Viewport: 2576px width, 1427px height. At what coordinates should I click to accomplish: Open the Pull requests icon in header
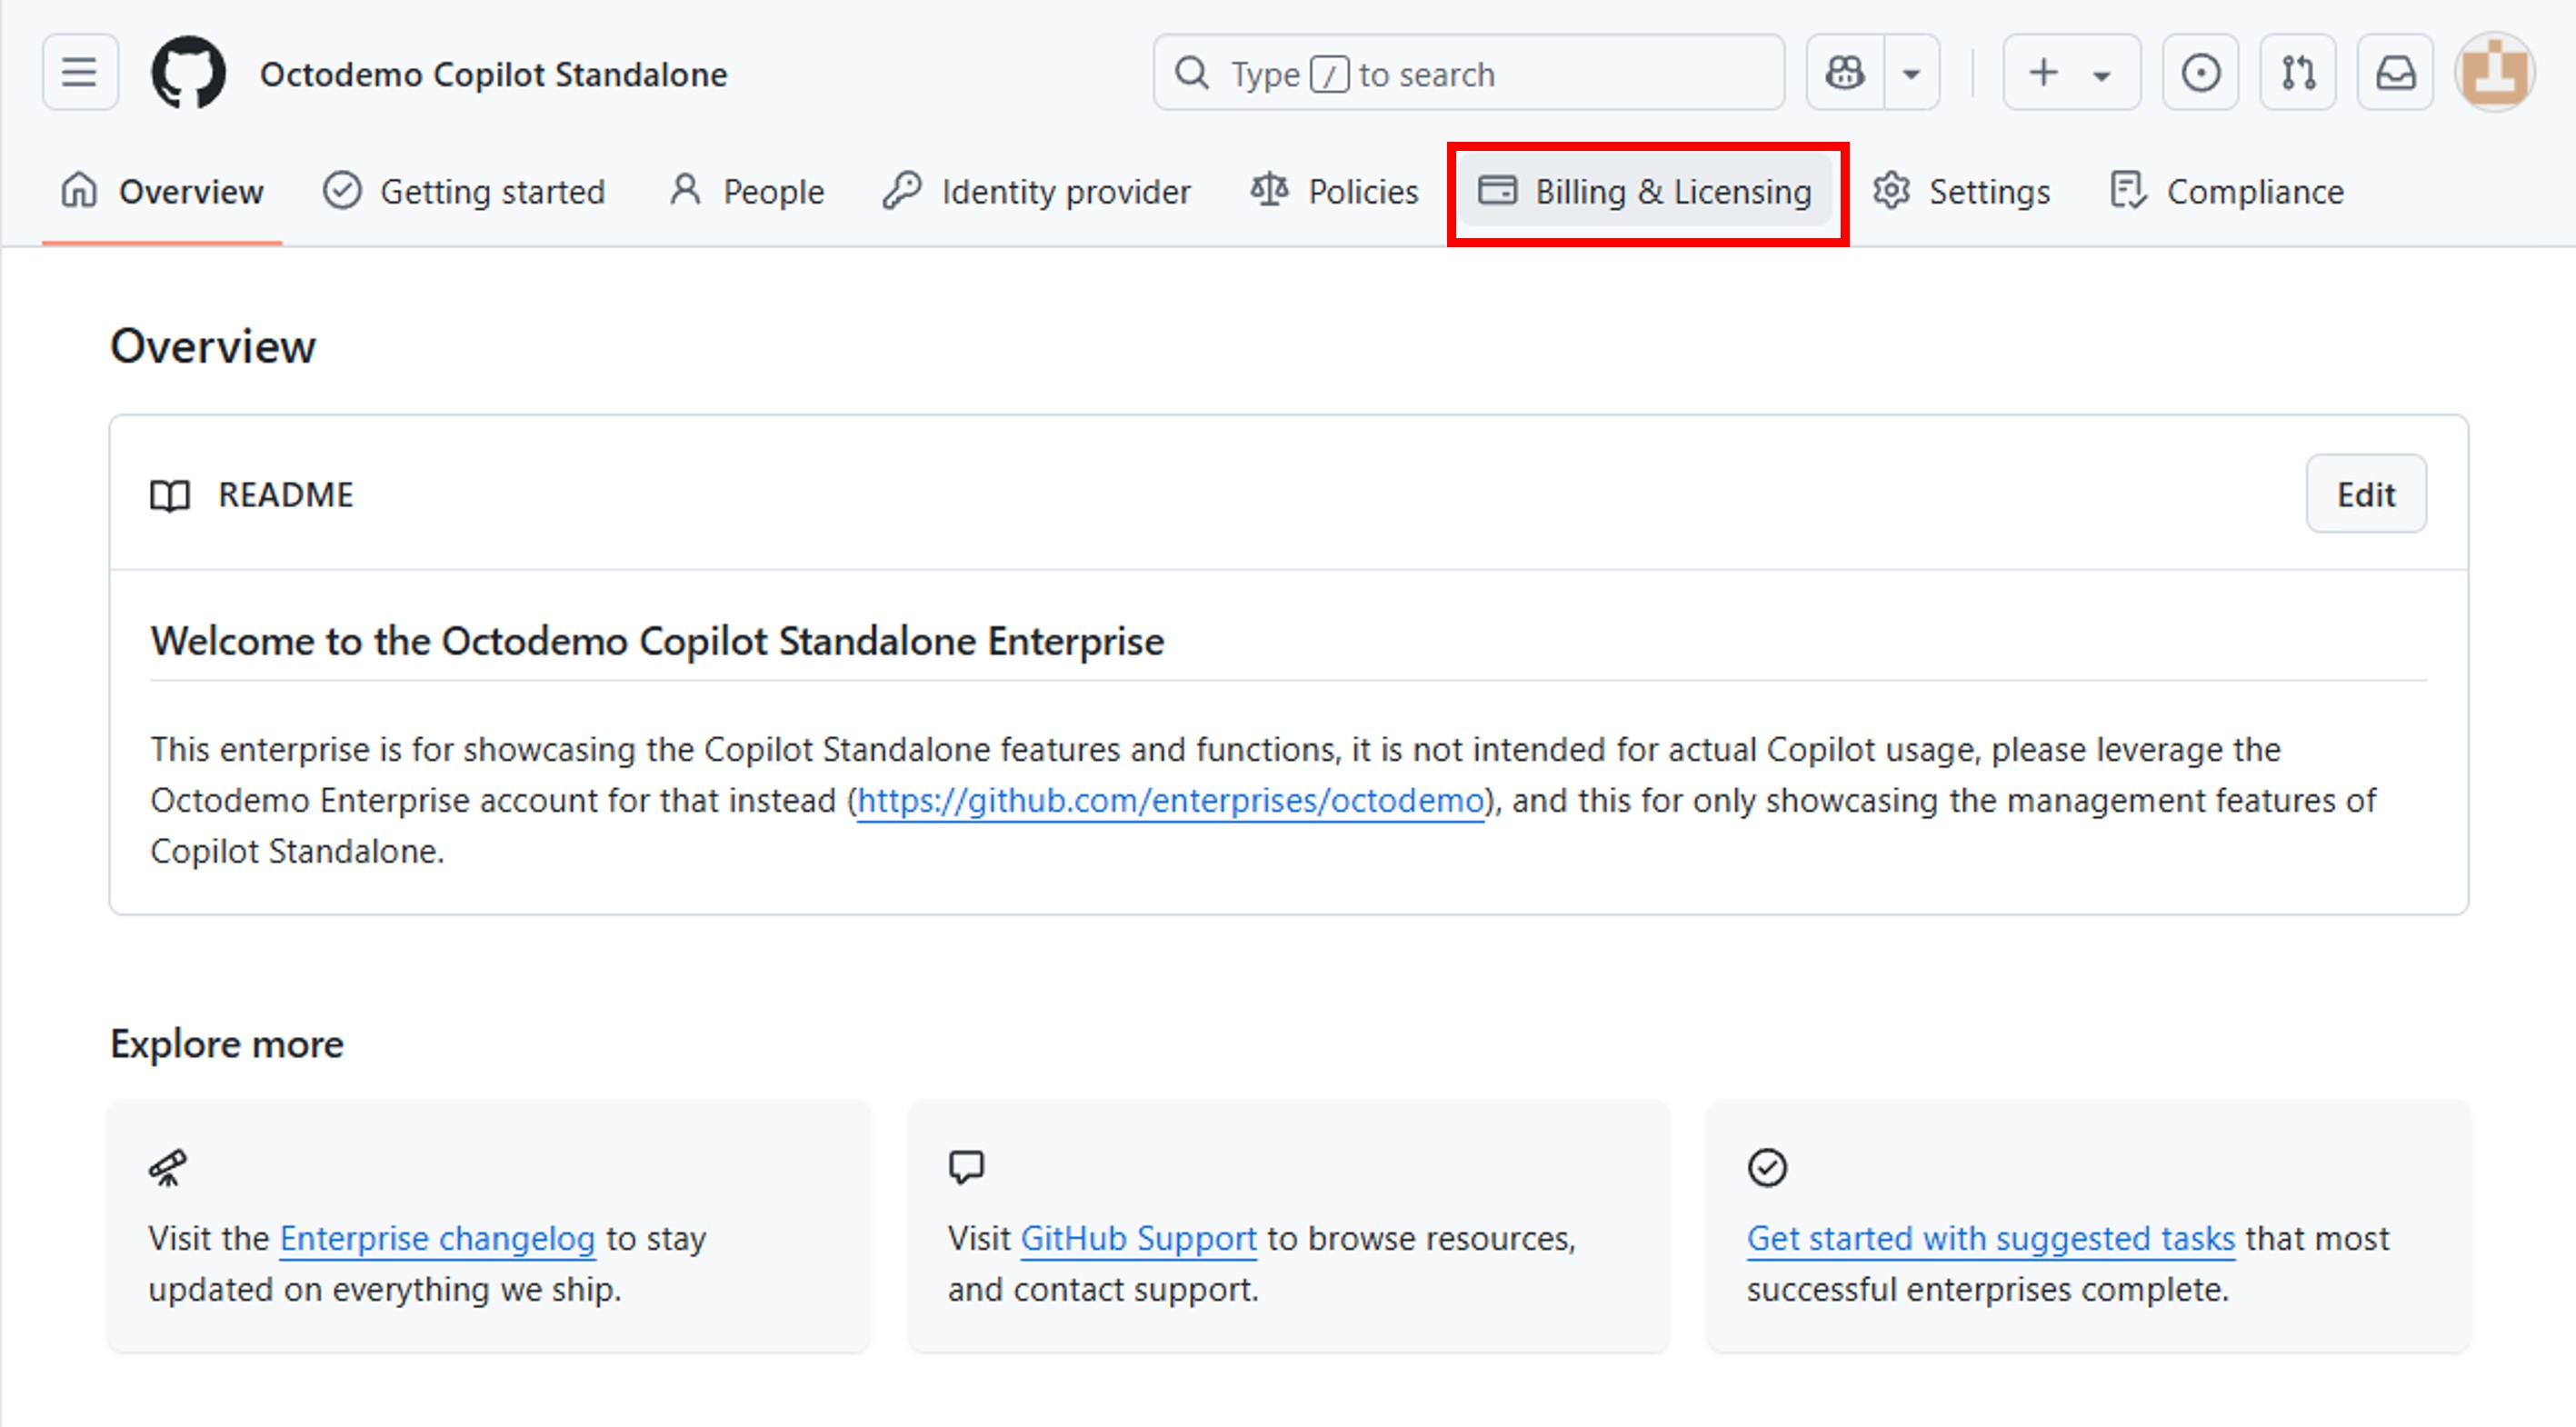2298,73
